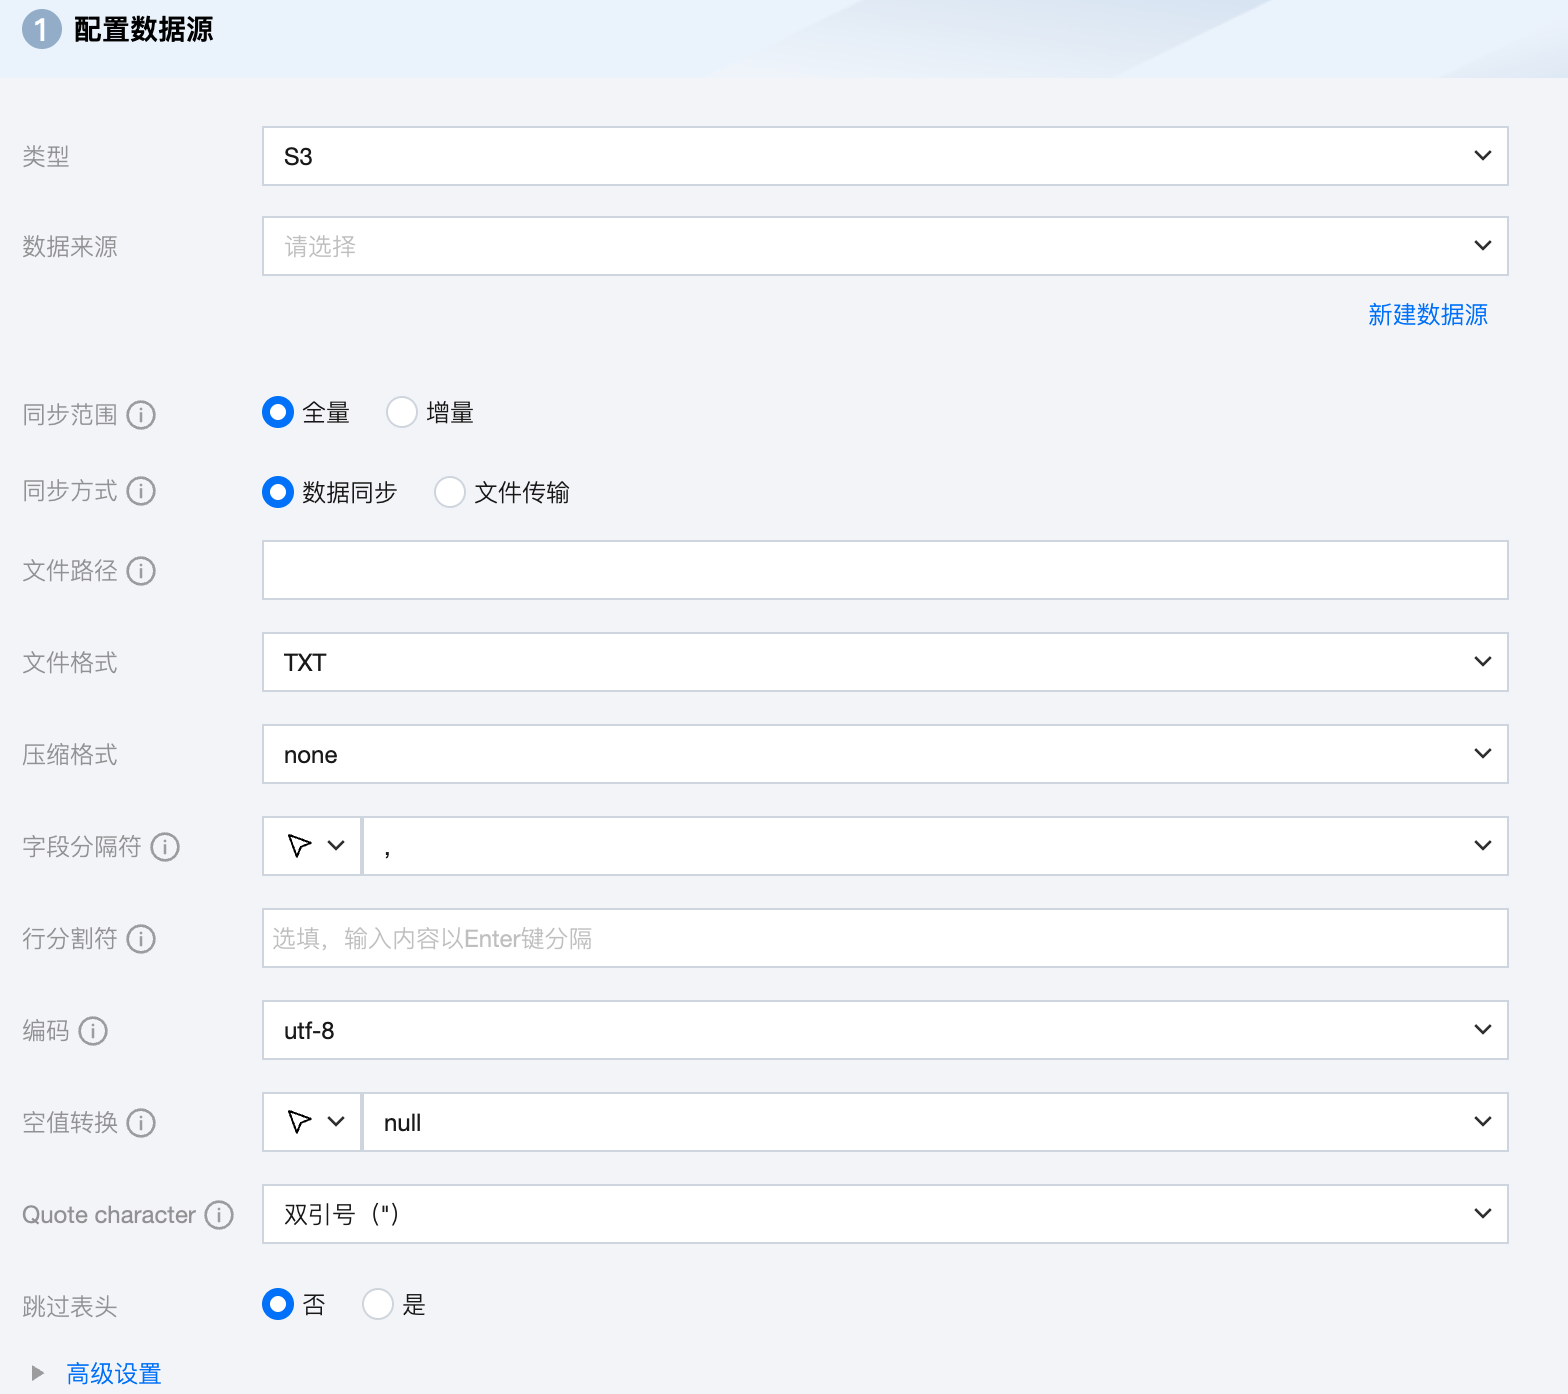Choose 文件传输 as sync method
This screenshot has width=1568, height=1394.
[450, 492]
